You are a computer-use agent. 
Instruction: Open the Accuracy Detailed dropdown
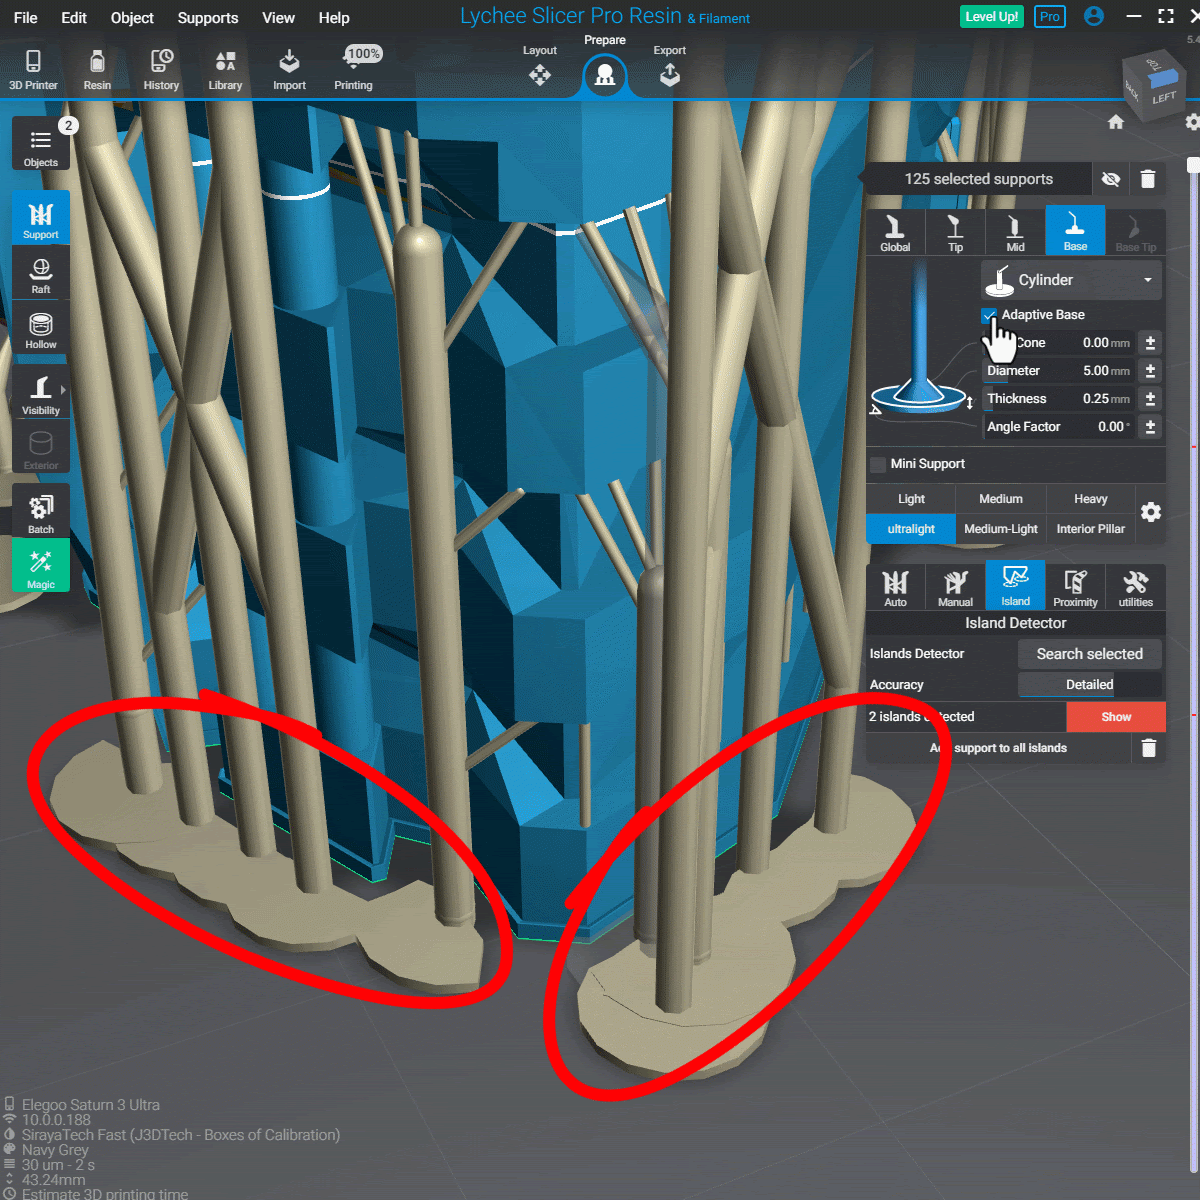[x=1089, y=685]
